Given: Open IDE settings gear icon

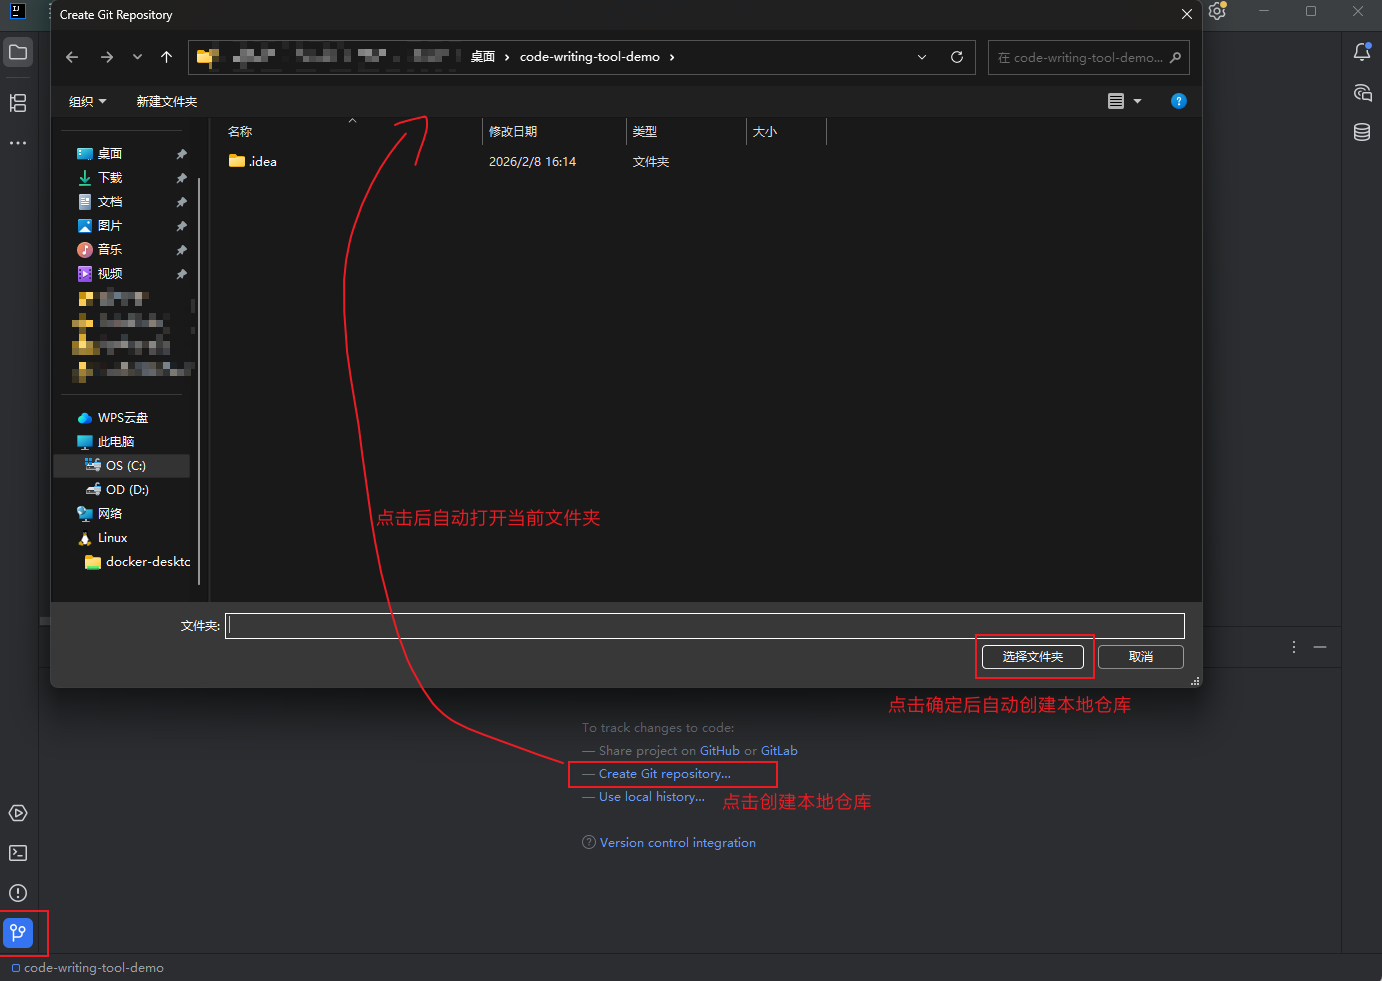Looking at the screenshot, I should point(1217,11).
